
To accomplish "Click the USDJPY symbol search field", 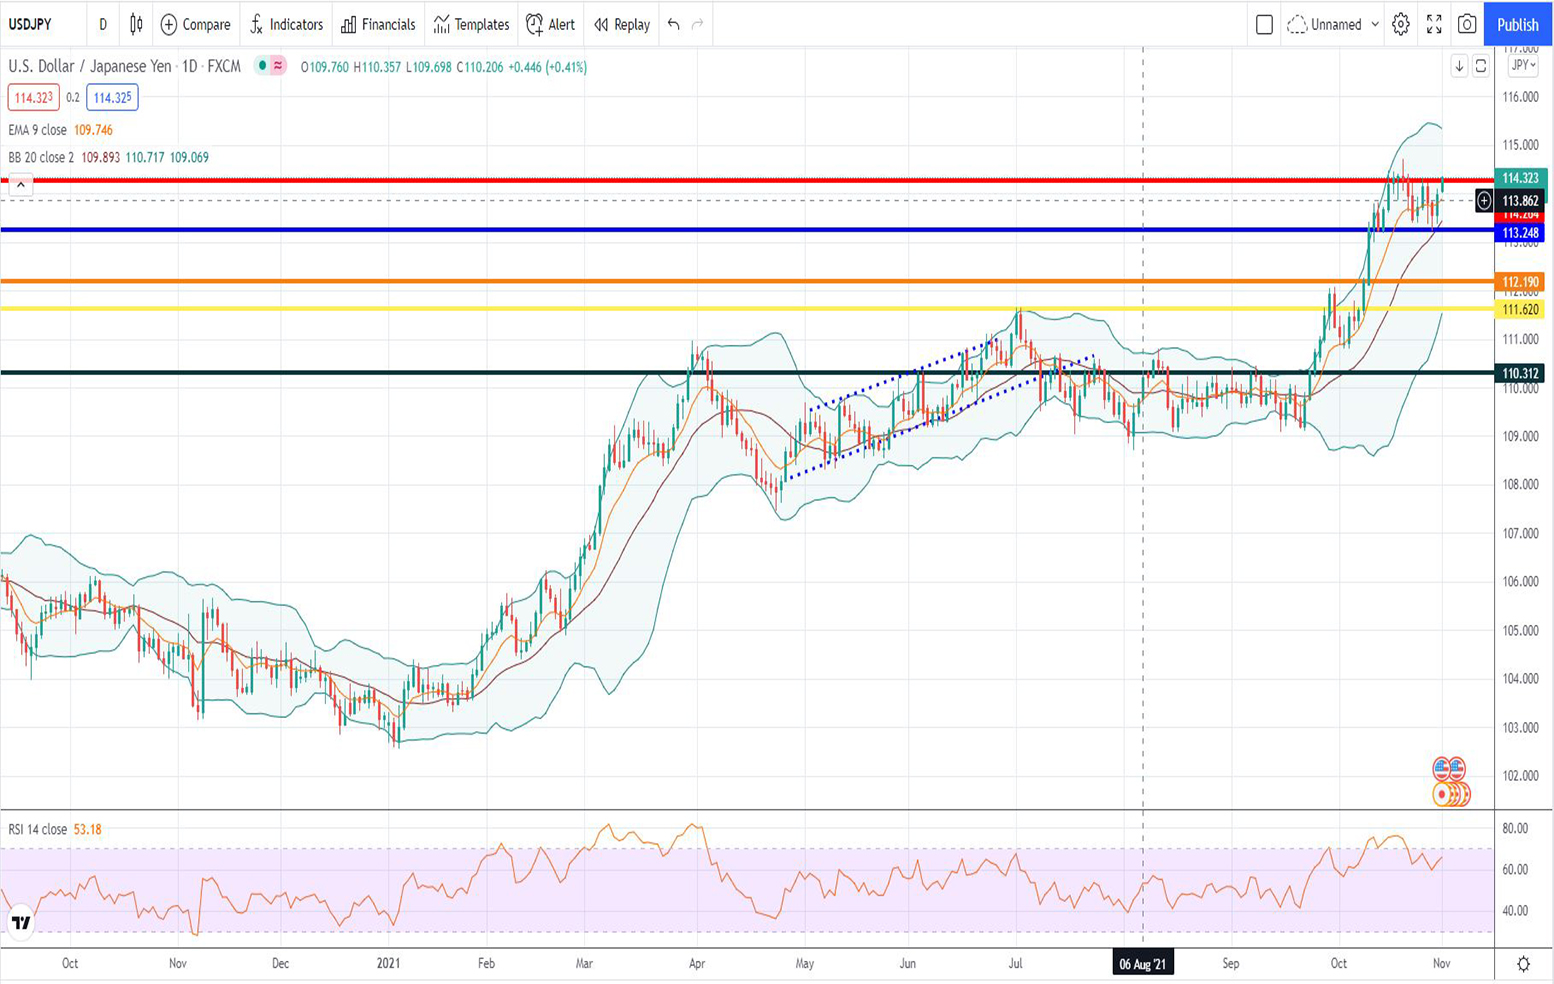I will click(x=32, y=24).
